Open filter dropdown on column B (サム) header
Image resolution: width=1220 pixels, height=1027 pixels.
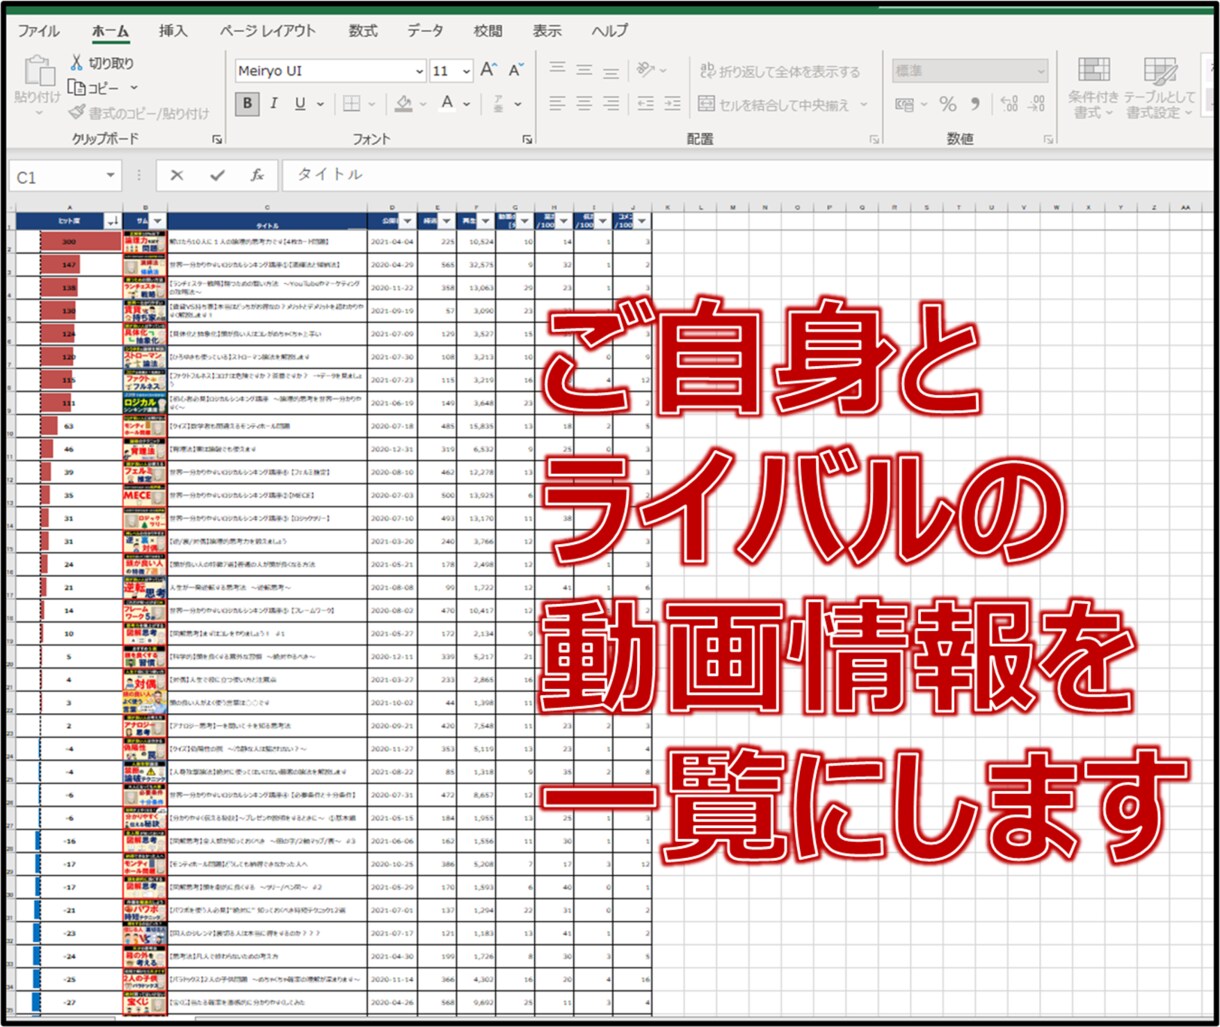click(158, 221)
